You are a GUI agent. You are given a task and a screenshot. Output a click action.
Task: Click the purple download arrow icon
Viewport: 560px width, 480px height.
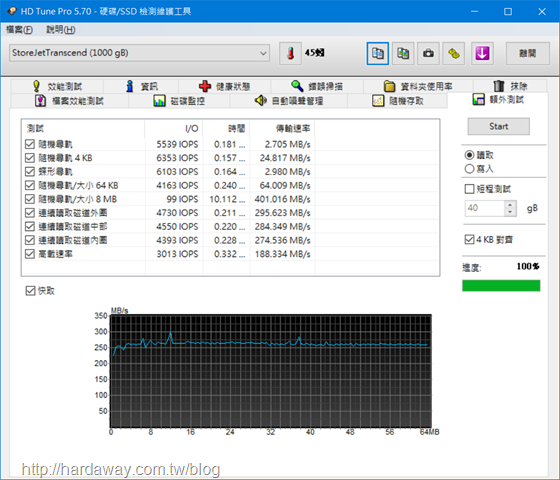coord(482,54)
